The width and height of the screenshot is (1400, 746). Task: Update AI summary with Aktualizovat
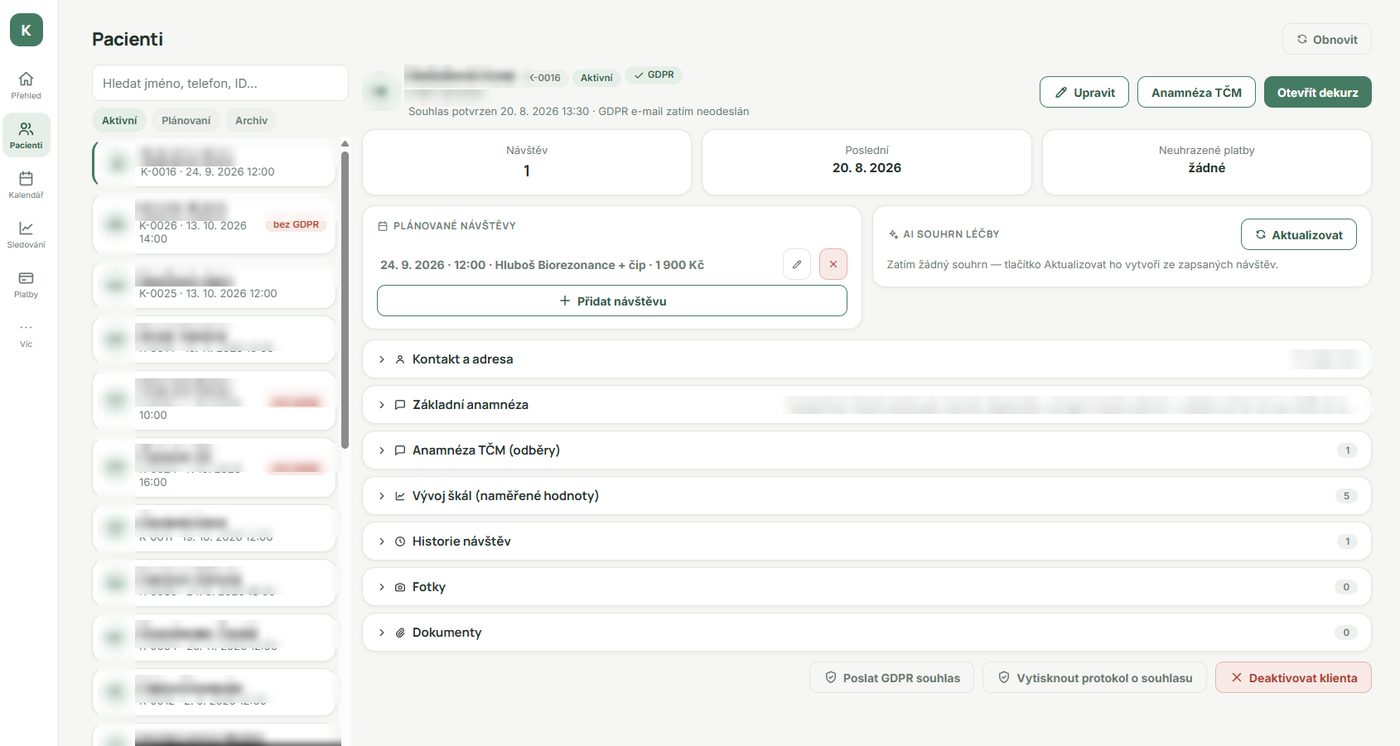coord(1299,234)
